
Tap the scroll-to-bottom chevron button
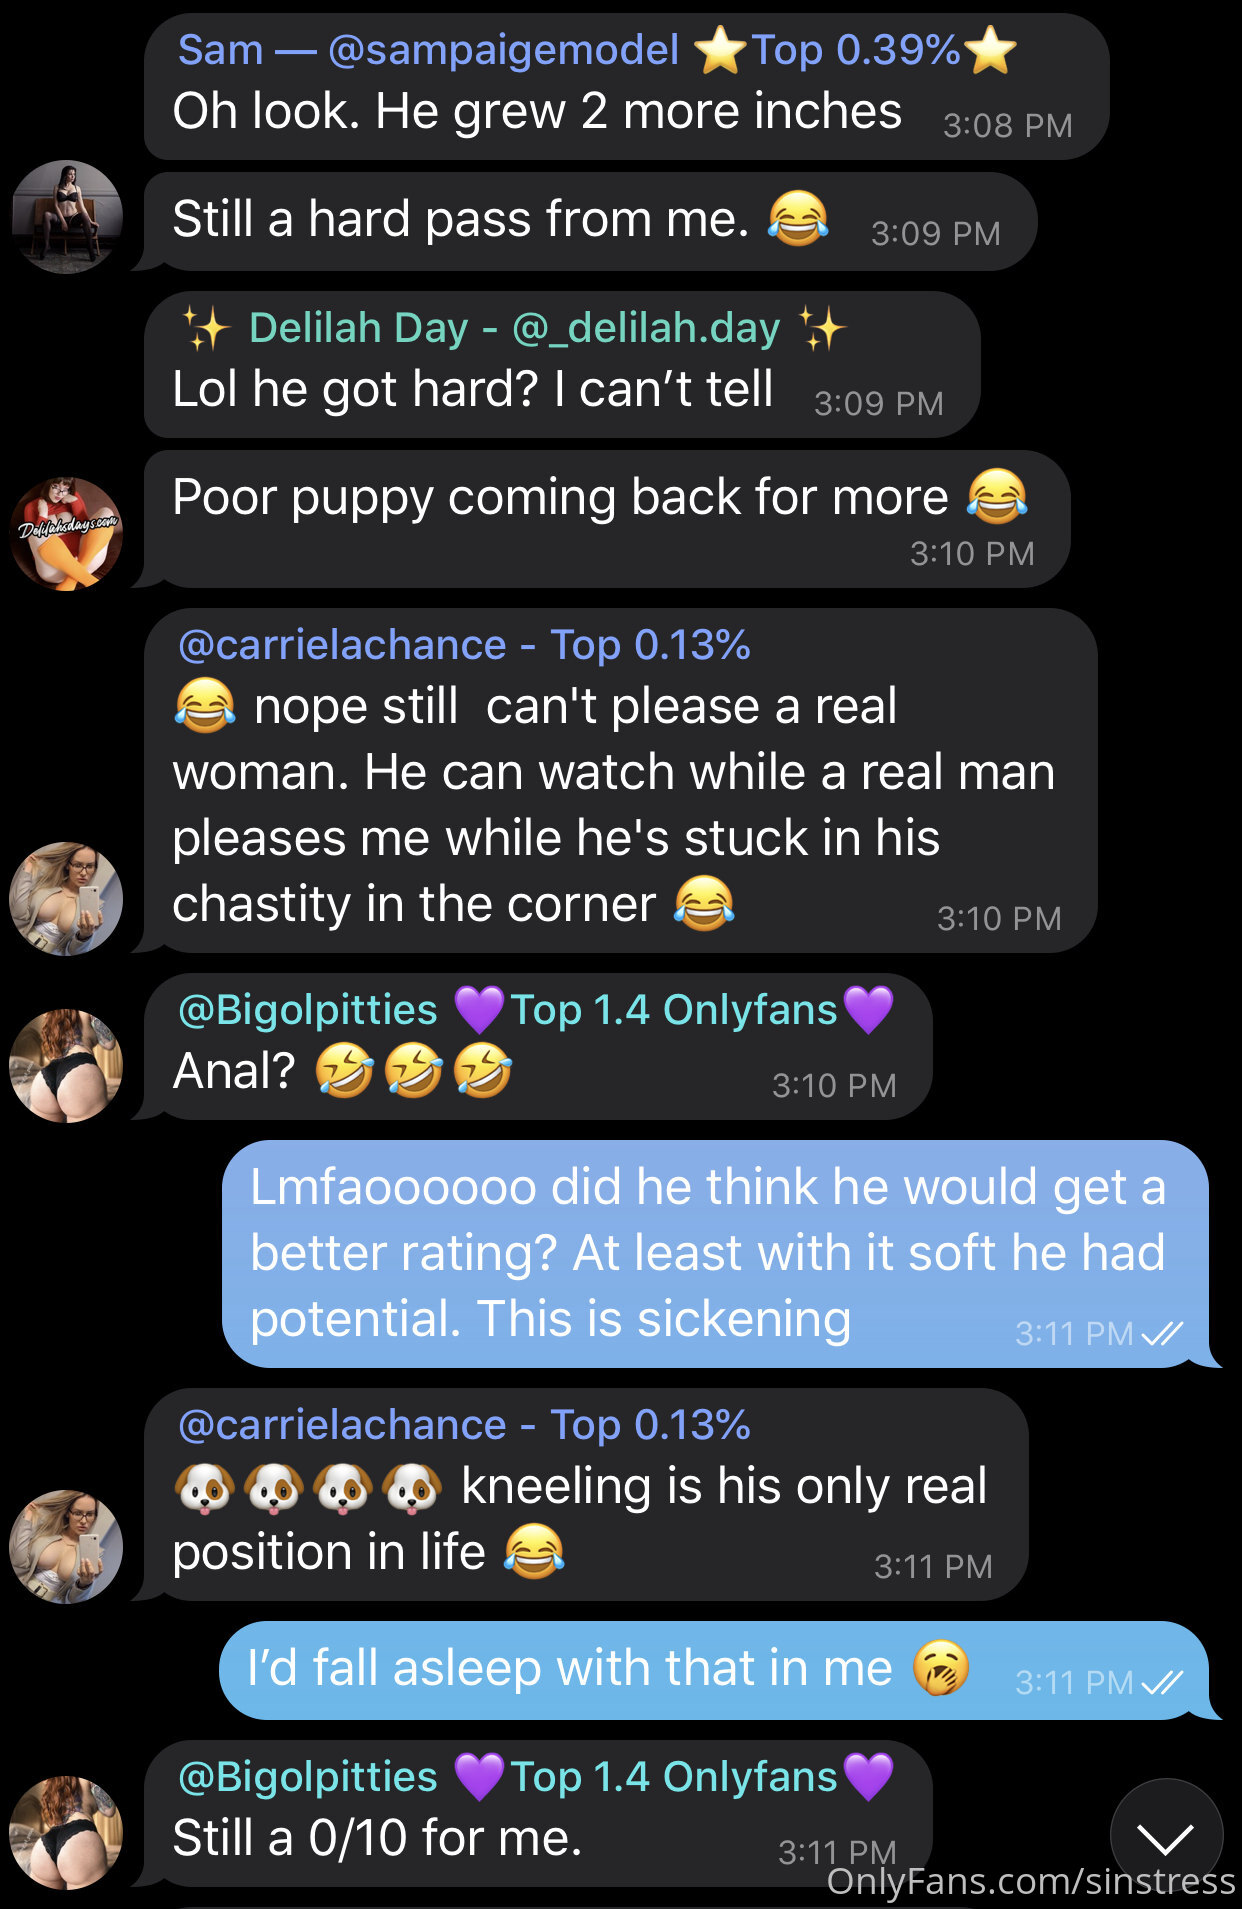[x=1166, y=1835]
